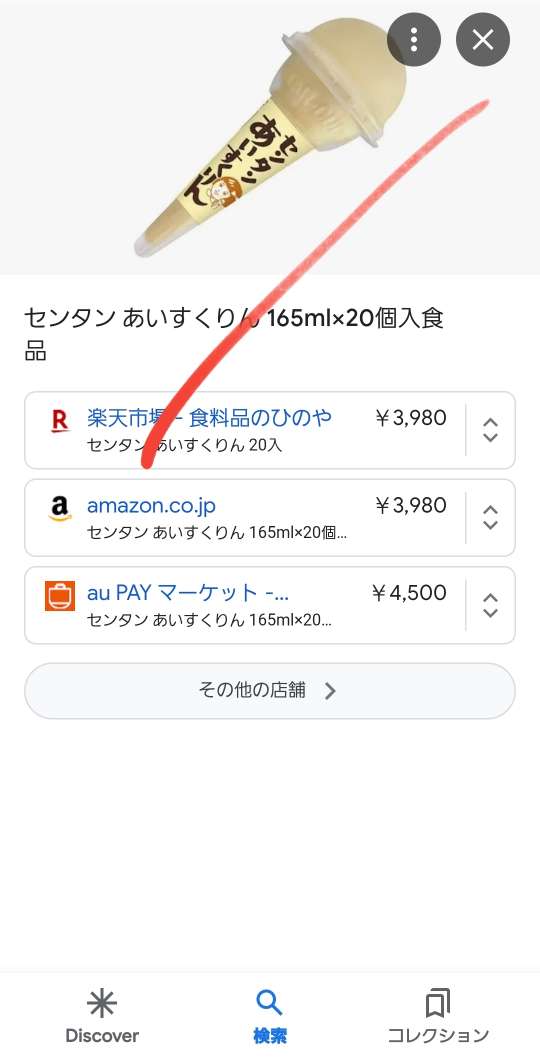Tap the Amazon logo icon

(x=60, y=509)
